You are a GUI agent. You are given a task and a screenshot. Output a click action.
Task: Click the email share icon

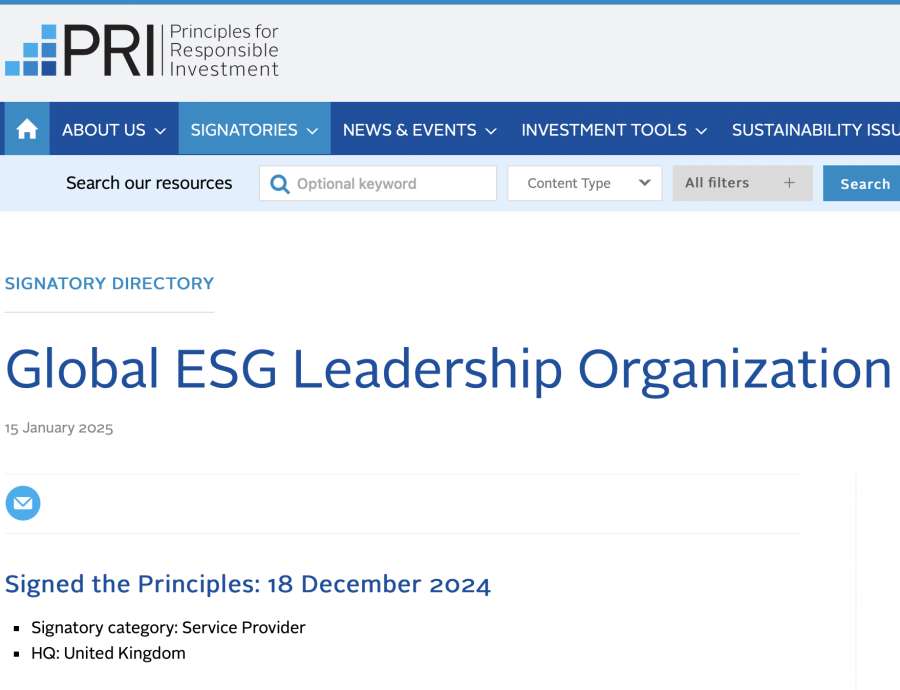23,503
